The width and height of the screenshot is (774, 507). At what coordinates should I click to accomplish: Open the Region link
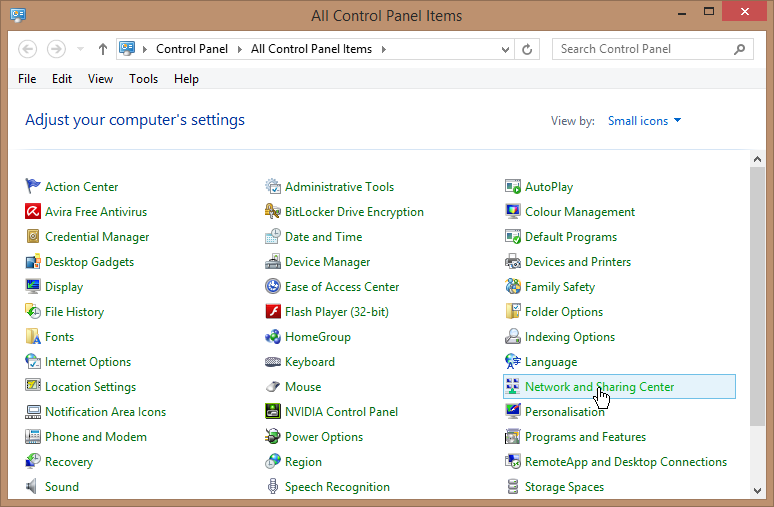tap(303, 462)
